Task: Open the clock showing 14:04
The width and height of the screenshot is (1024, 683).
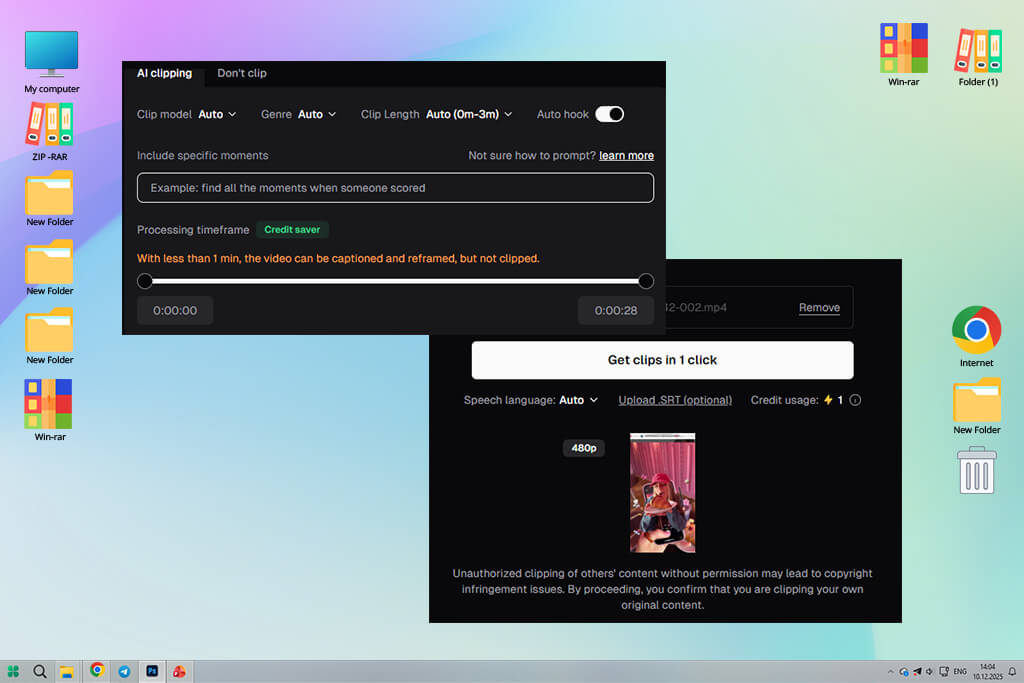Action: coord(987,671)
